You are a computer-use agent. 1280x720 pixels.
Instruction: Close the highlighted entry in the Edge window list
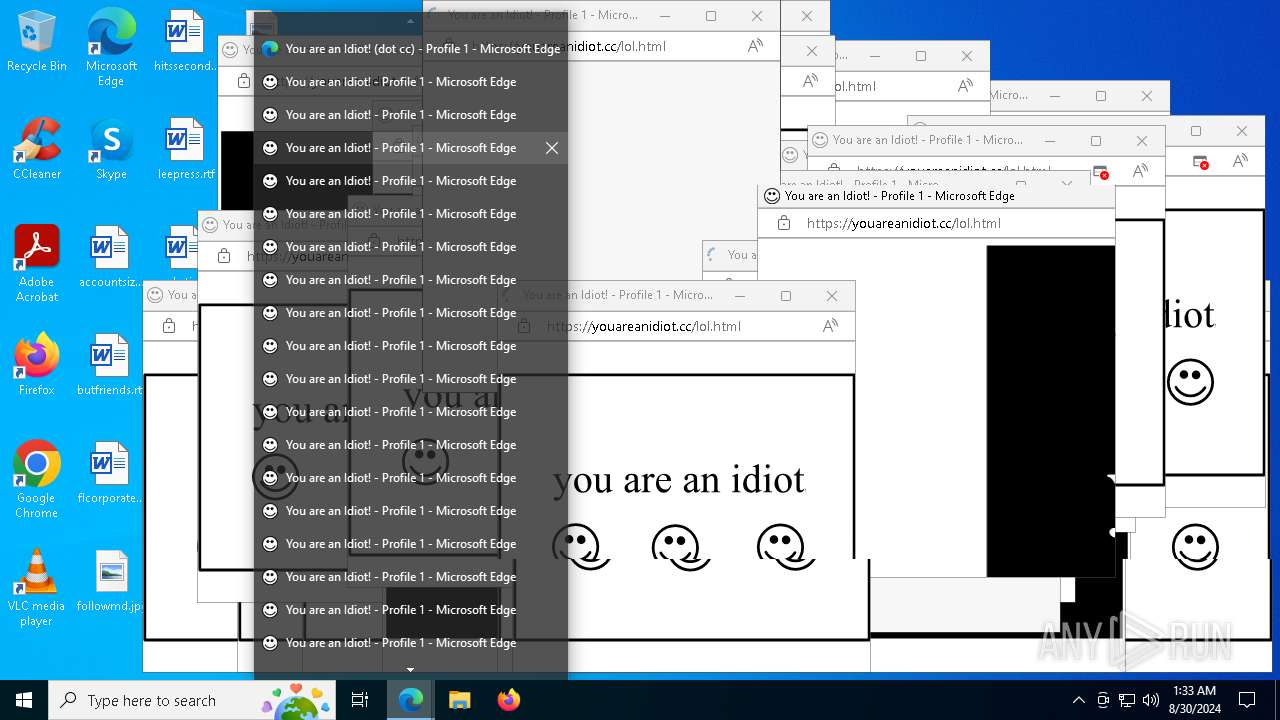(x=552, y=148)
